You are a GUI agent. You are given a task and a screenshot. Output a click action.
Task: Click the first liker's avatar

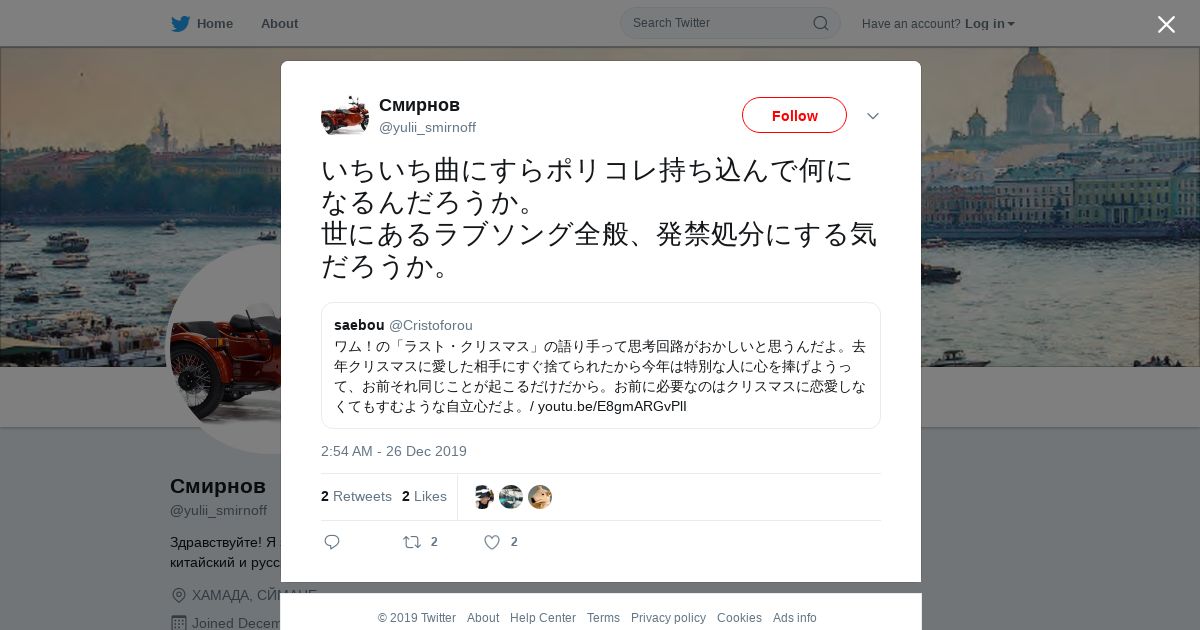click(482, 497)
